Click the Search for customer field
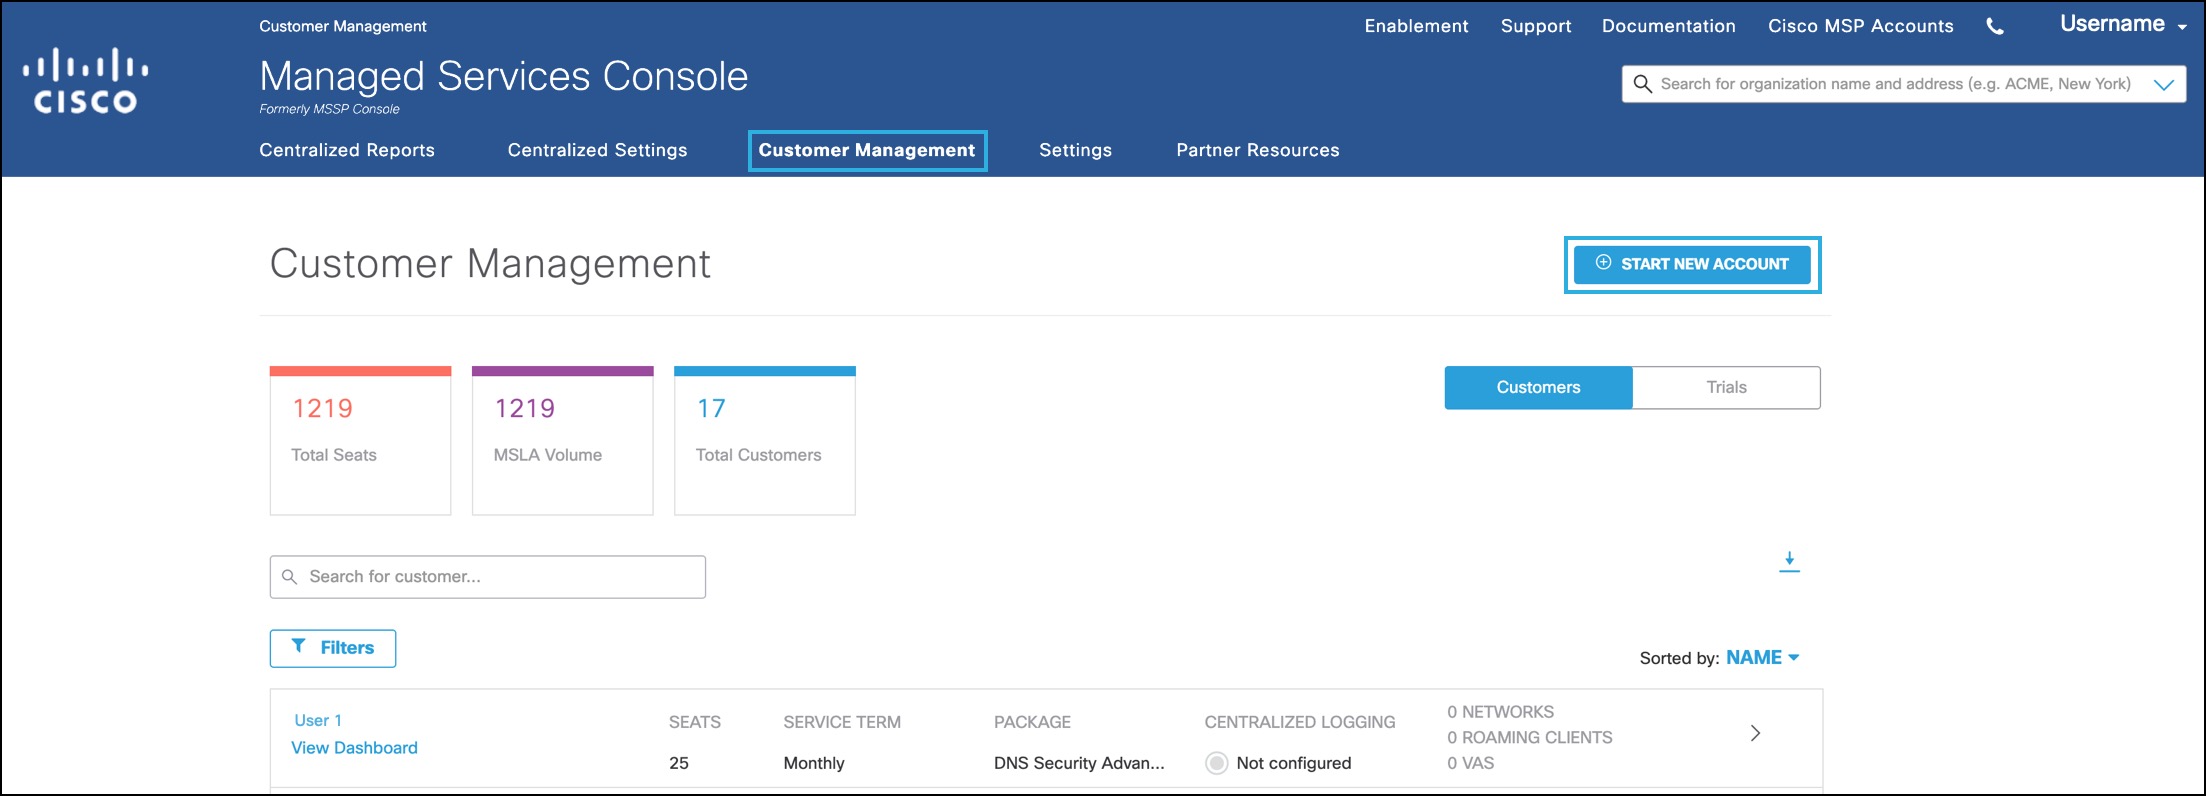 488,577
